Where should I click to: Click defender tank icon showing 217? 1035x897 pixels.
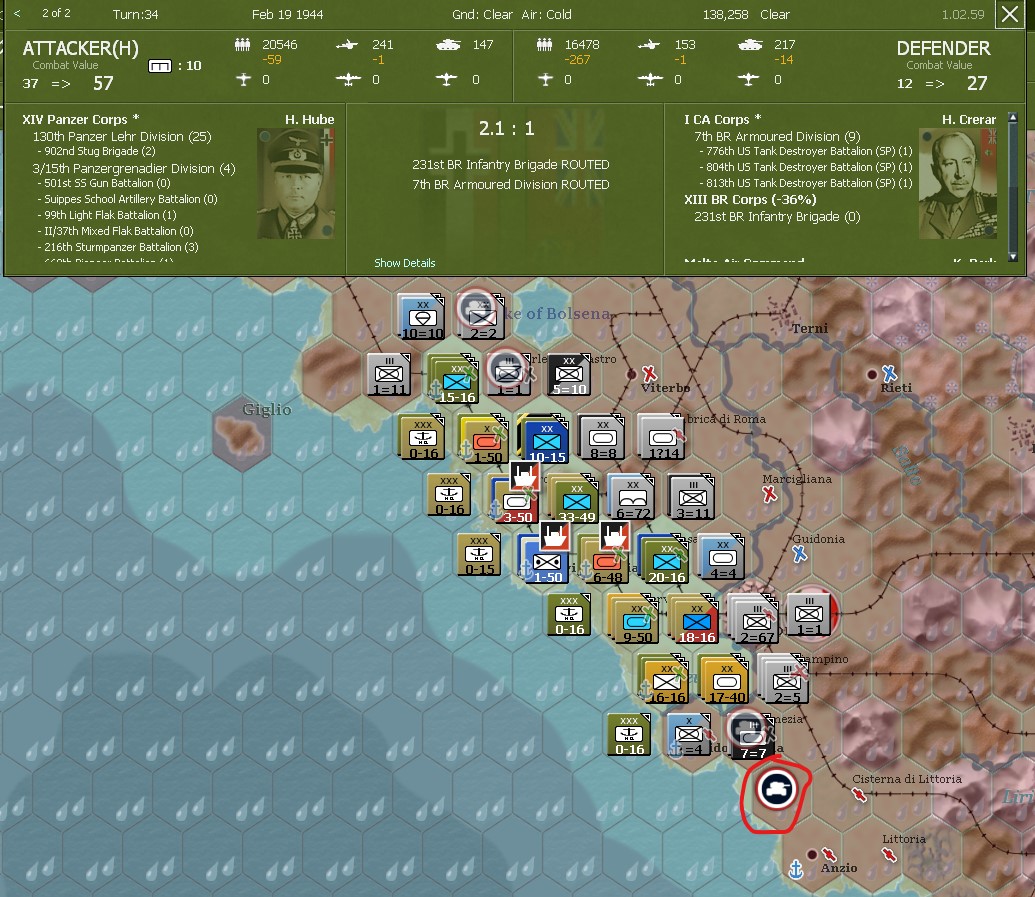pos(750,45)
